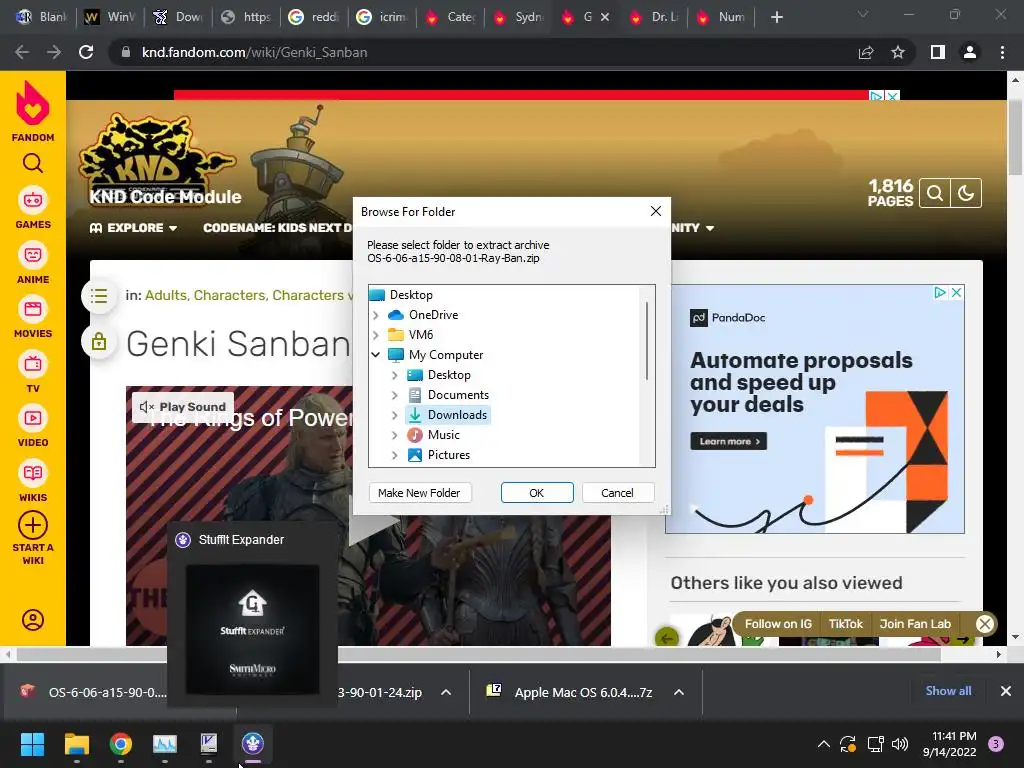The width and height of the screenshot is (1024, 768).
Task: Open the Games section icon
Action: 33,200
